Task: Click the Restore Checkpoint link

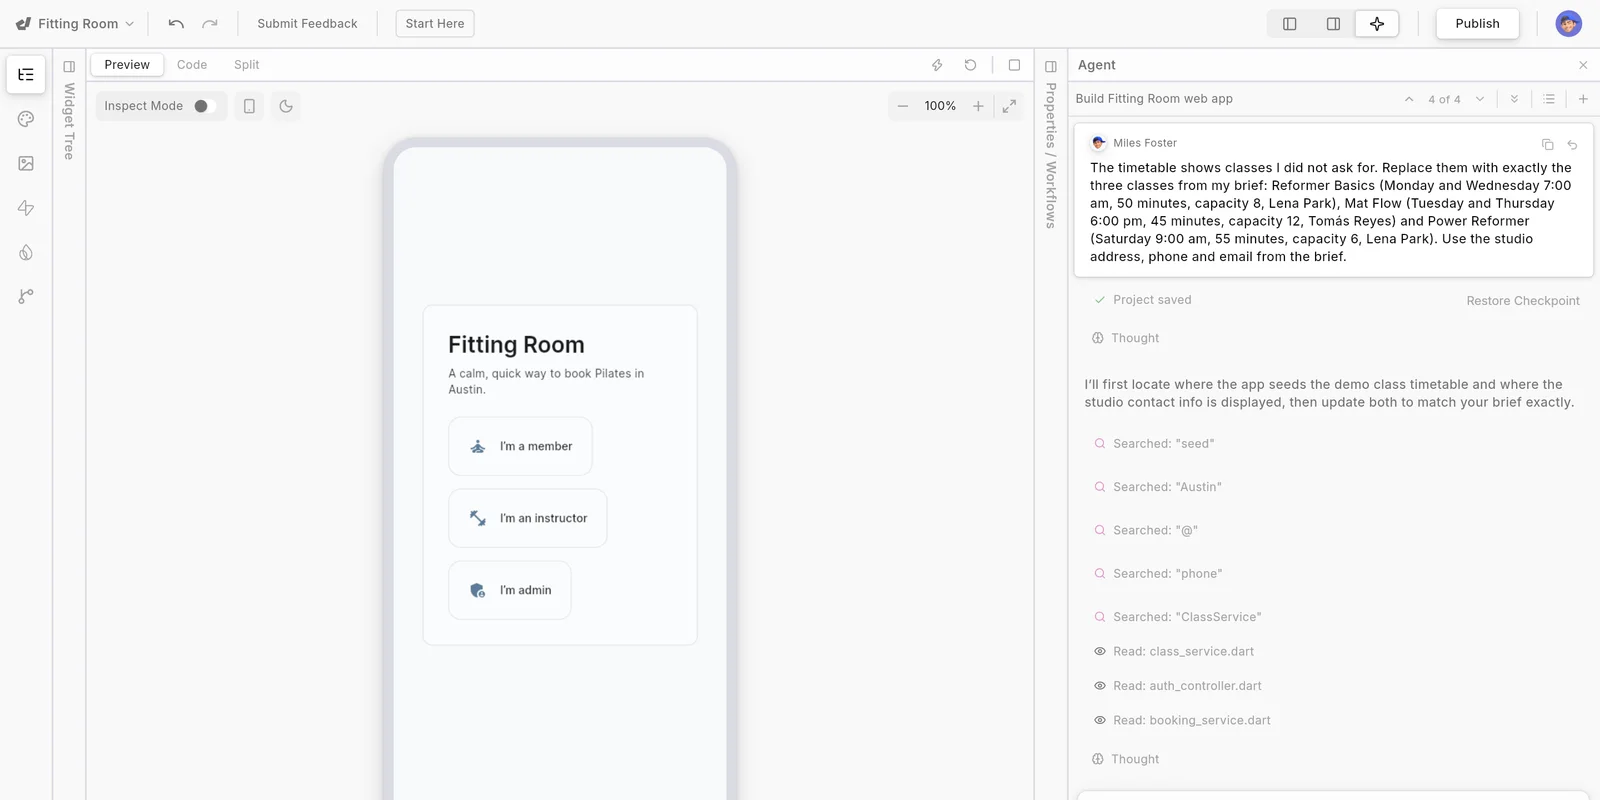Action: tap(1523, 301)
